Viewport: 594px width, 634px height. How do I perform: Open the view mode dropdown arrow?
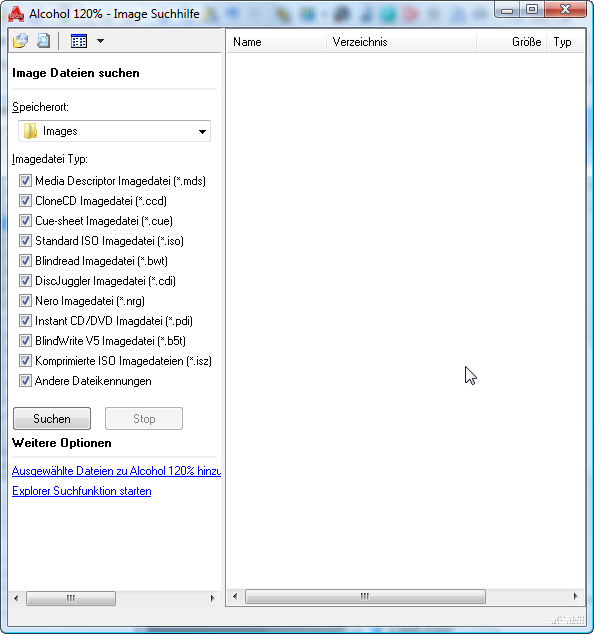pos(100,41)
